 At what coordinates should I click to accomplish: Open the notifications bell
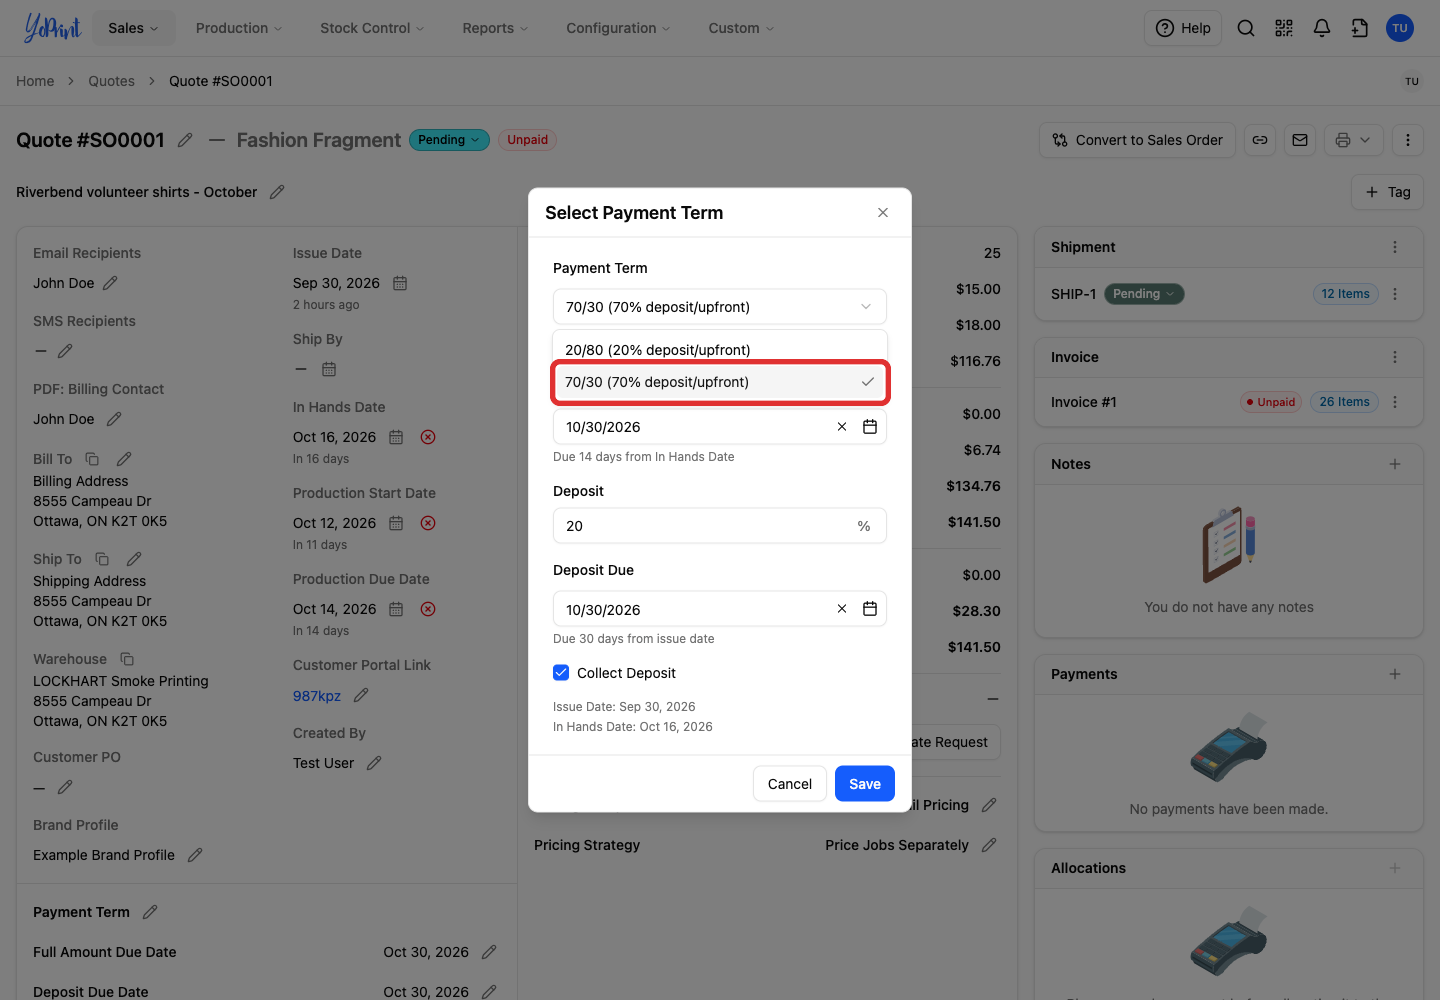1322,28
